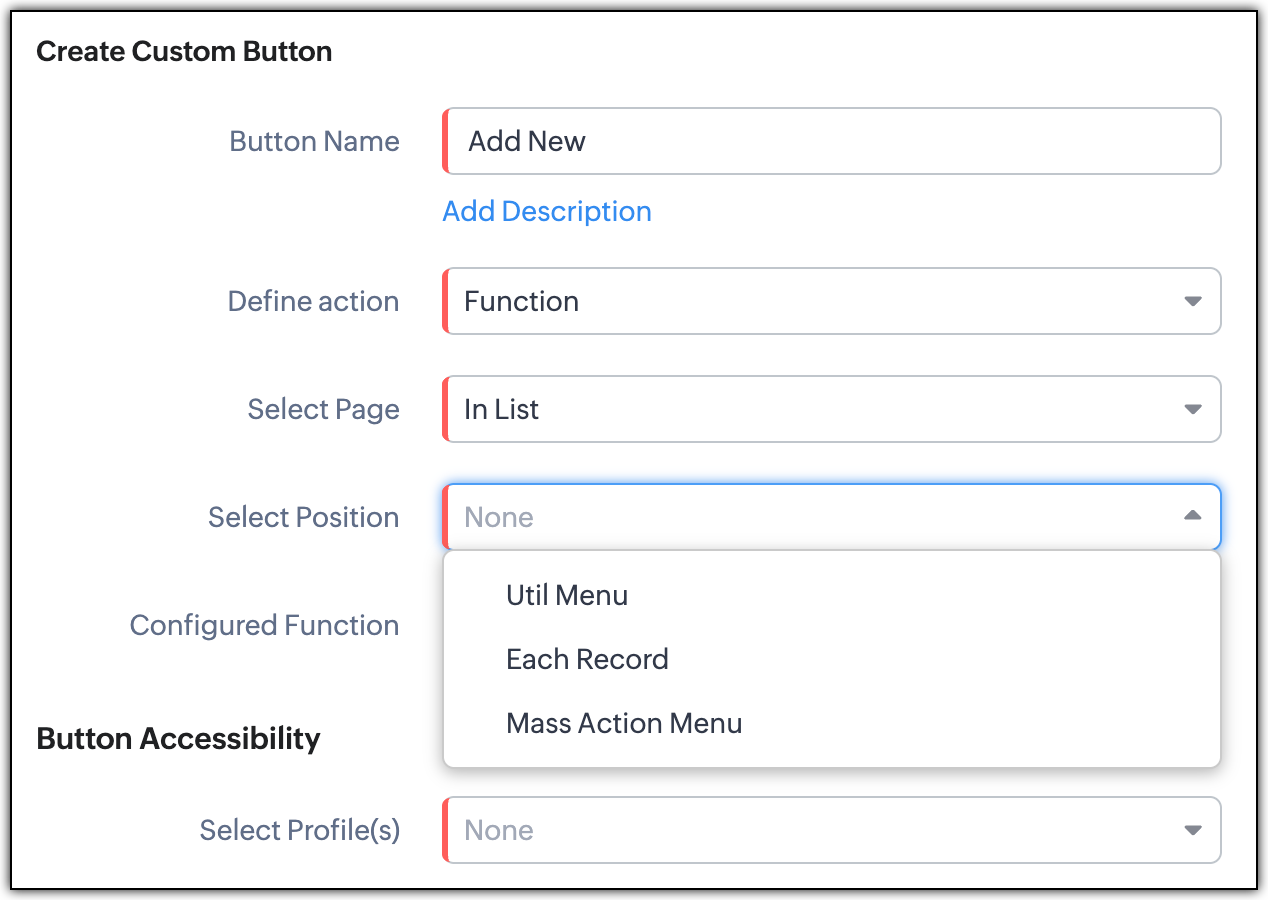Choose the Util Menu option
Viewport: 1268px width, 900px height.
(x=567, y=595)
